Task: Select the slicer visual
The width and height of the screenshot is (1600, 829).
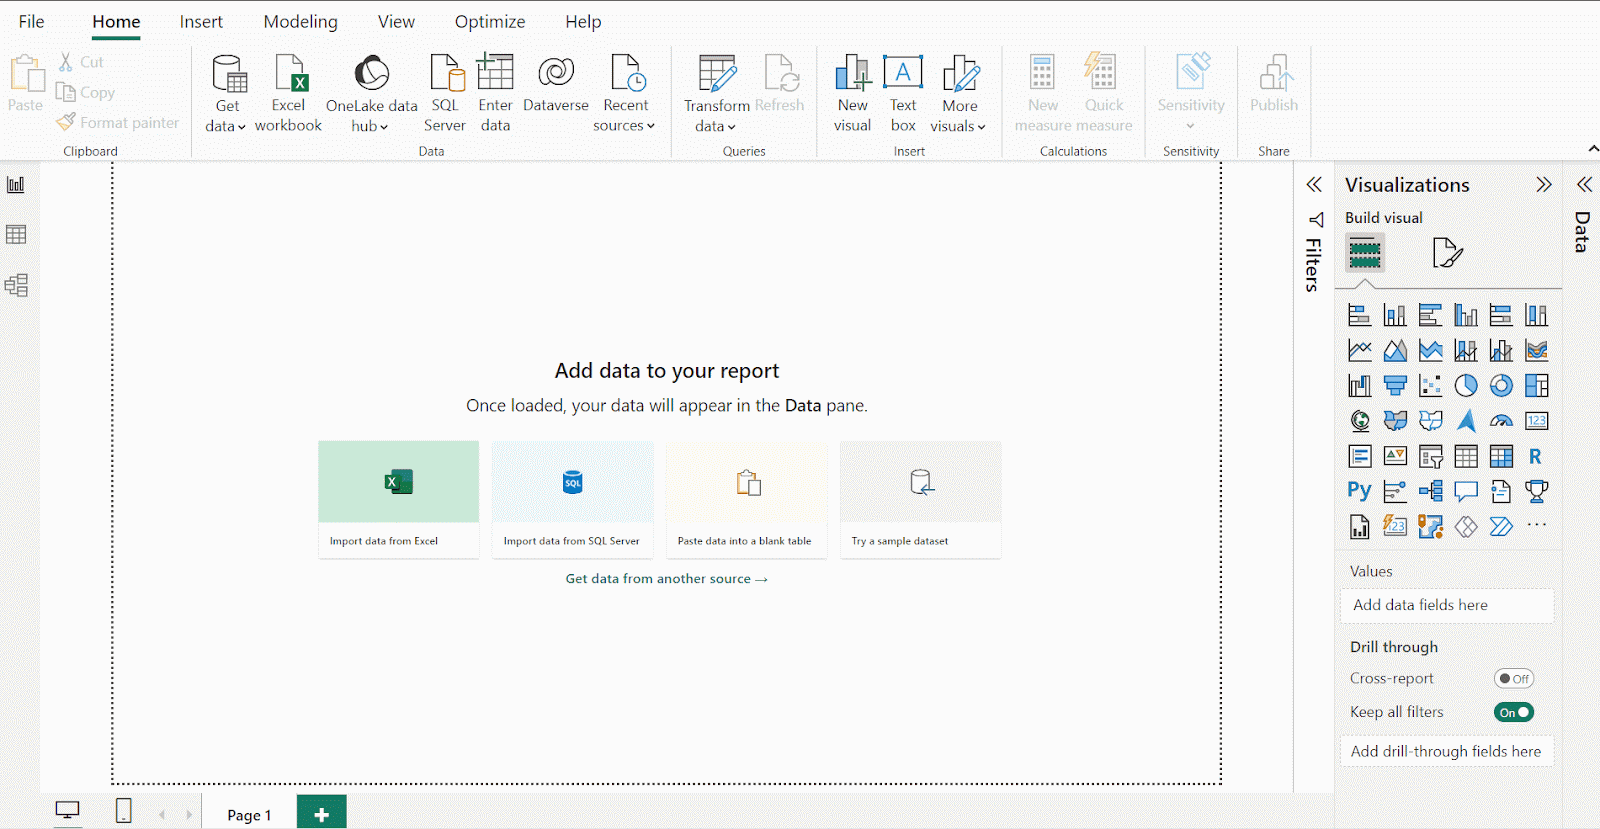Action: (x=1431, y=456)
